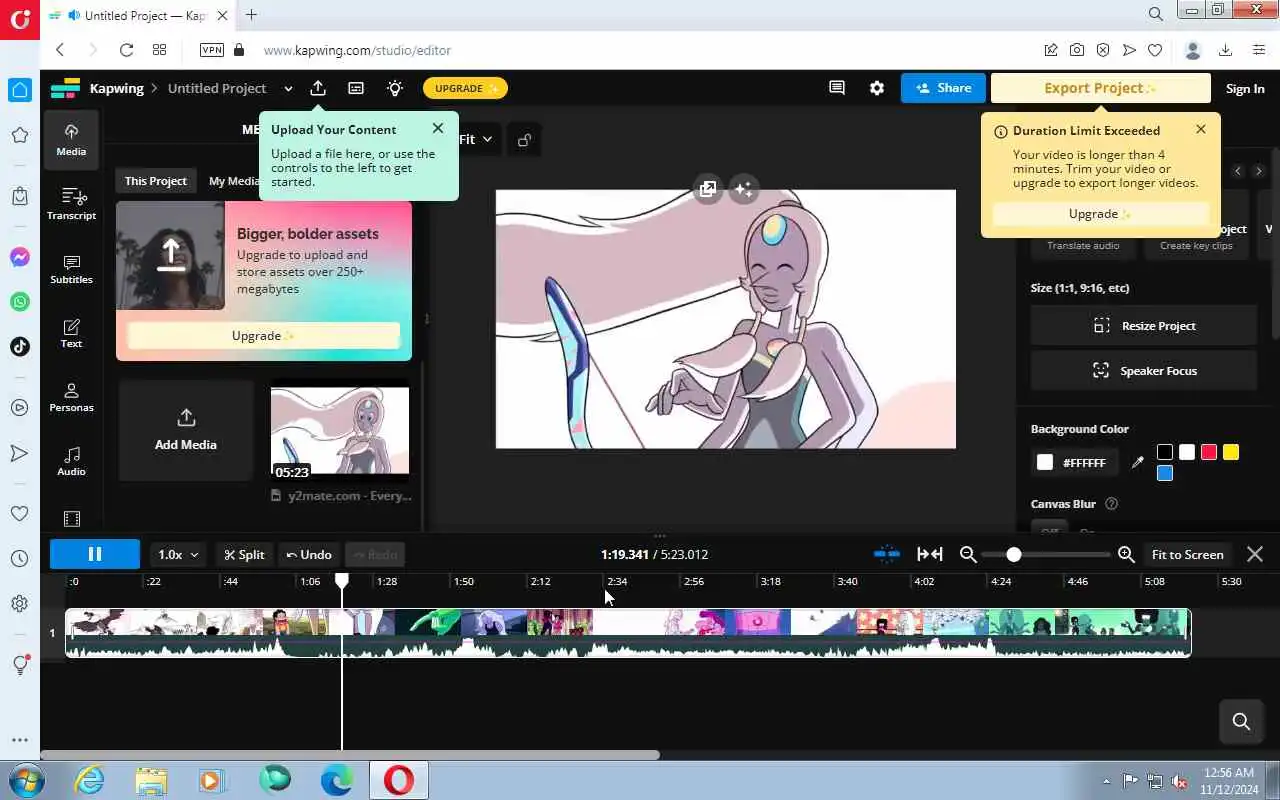Image resolution: width=1280 pixels, height=800 pixels.
Task: Click the left arrow in the AI tools carousel
Action: click(x=1237, y=171)
